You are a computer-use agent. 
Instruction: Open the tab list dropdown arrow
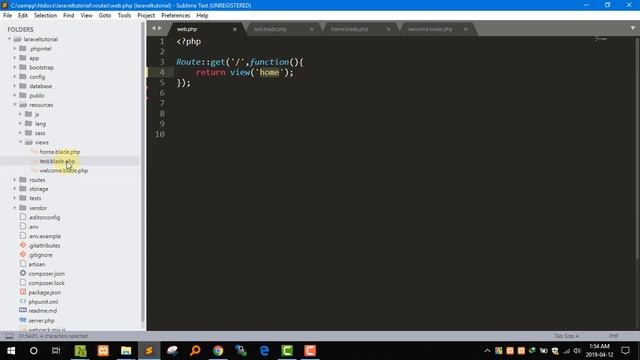tap(633, 28)
